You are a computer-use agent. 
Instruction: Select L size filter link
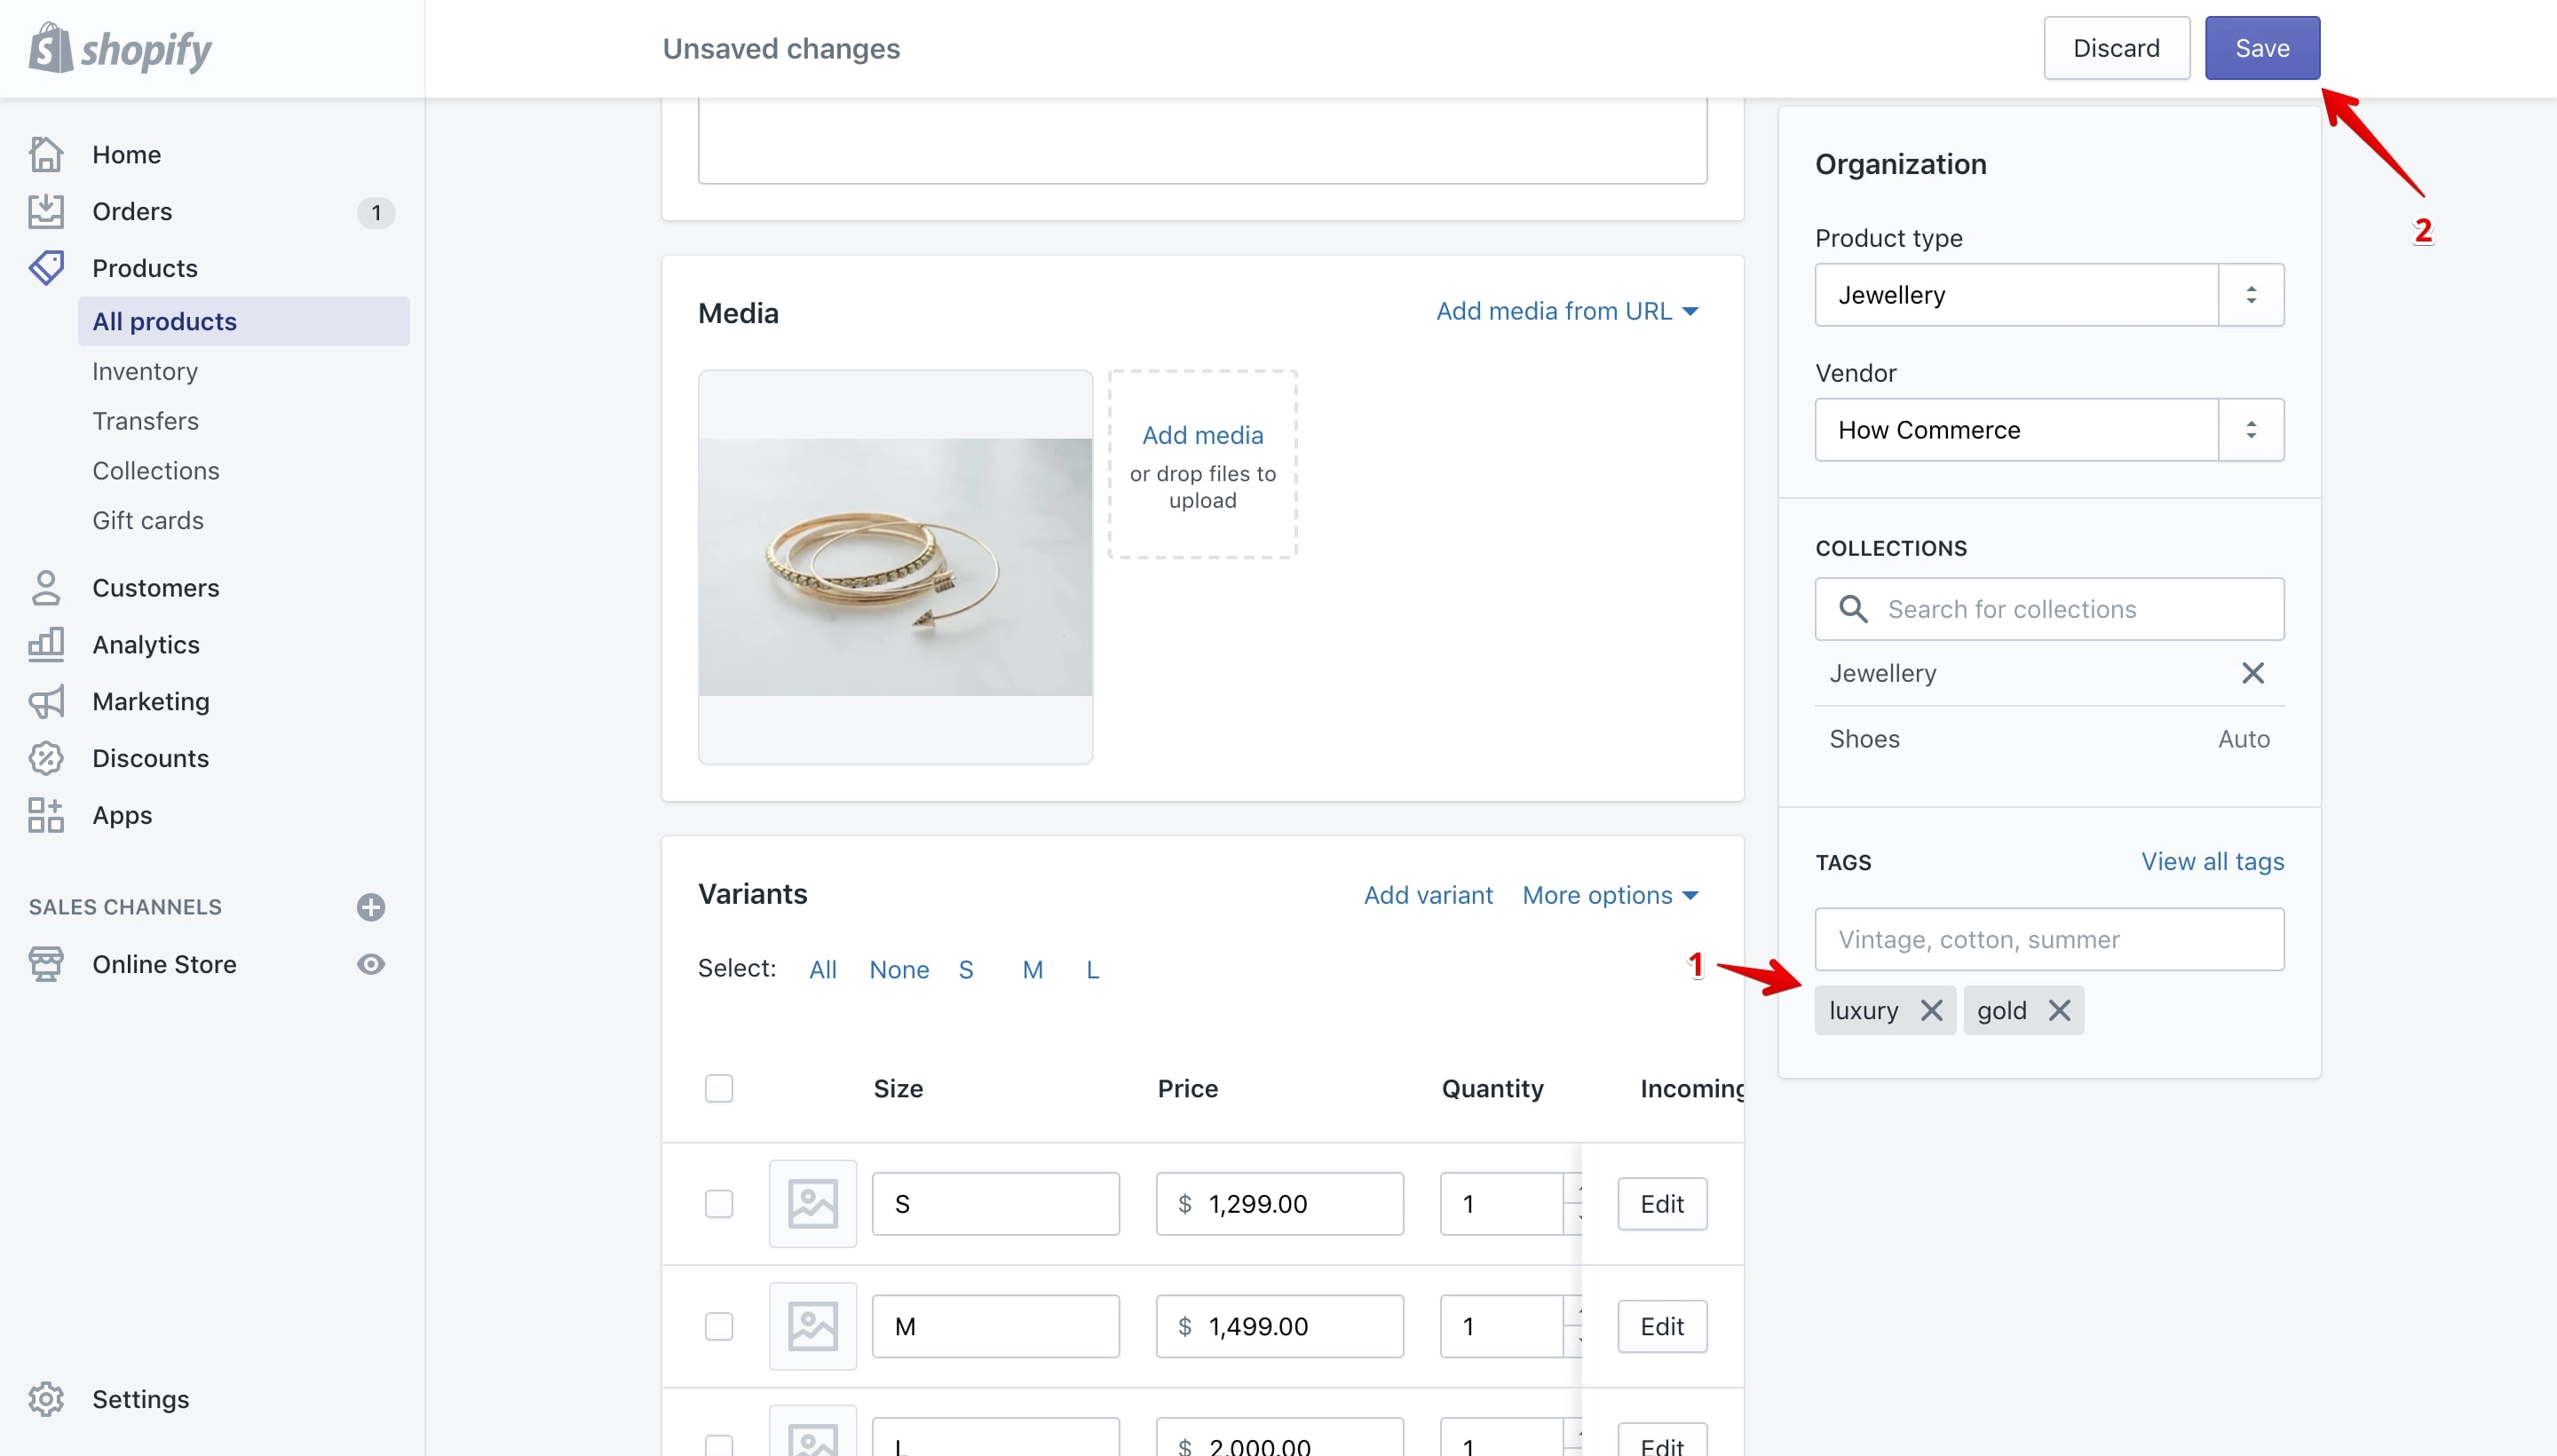1093,970
